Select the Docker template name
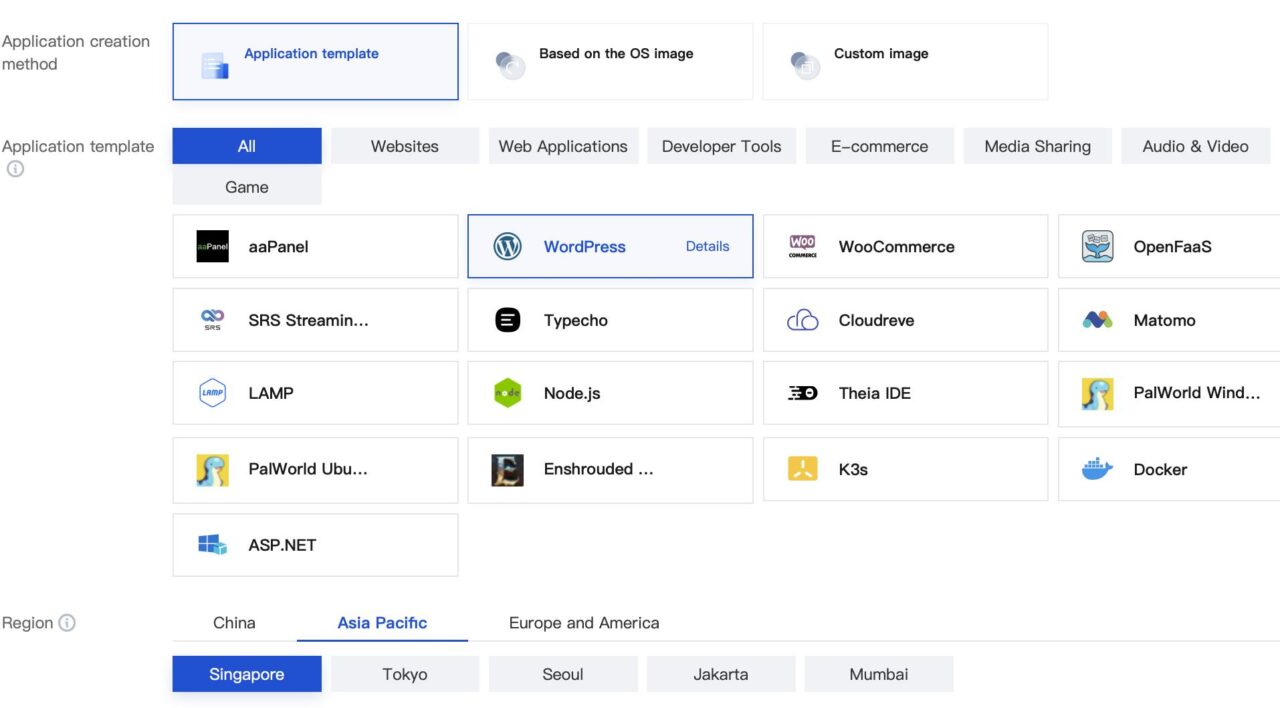The height and width of the screenshot is (708, 1280). tap(1160, 469)
